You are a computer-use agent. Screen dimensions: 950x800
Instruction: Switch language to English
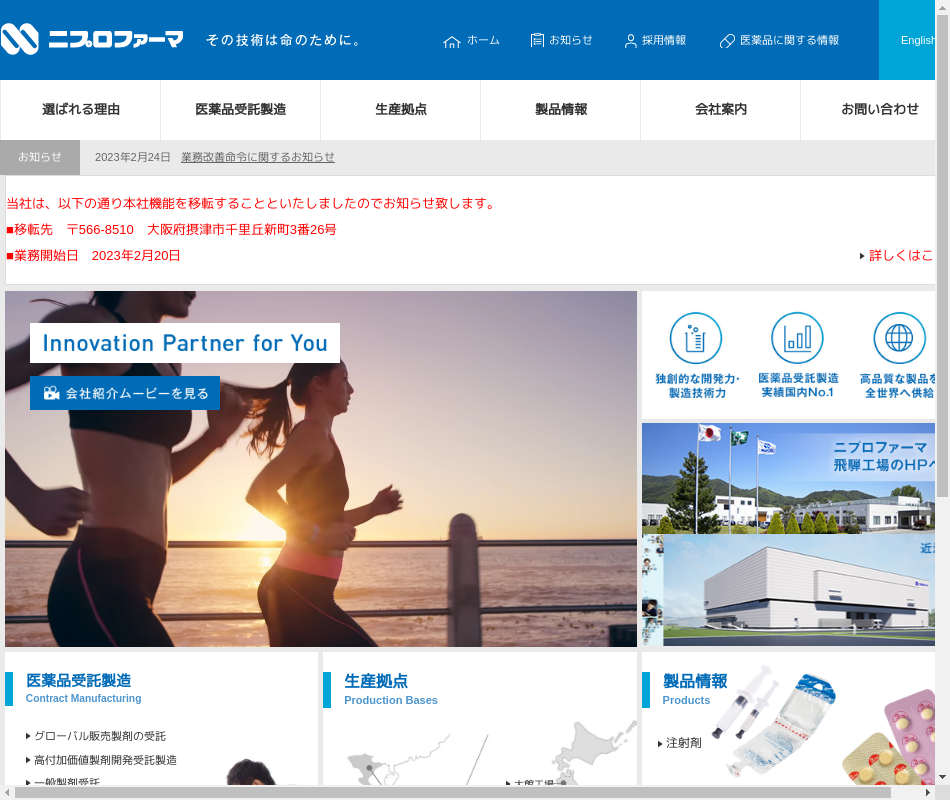[x=916, y=40]
